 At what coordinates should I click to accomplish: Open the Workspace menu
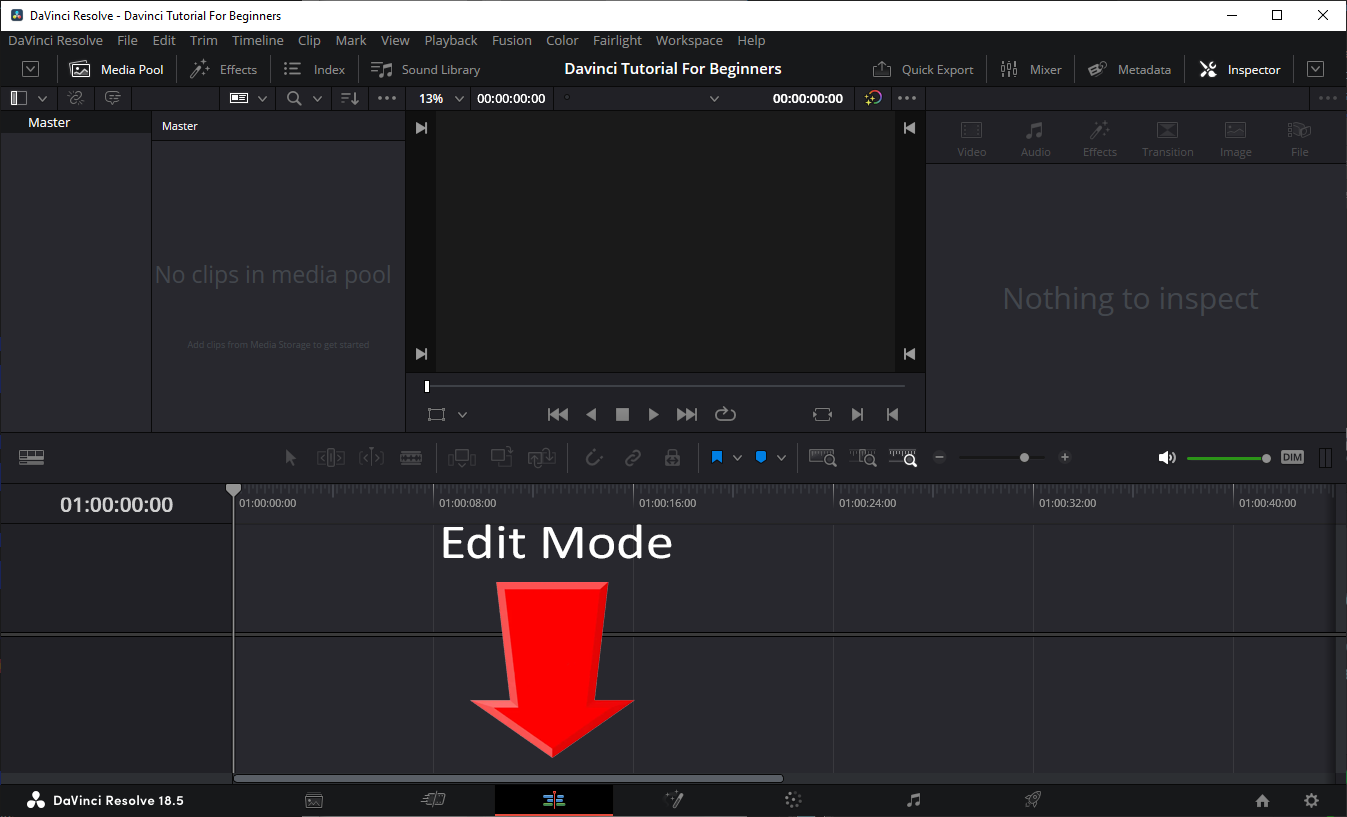coord(689,40)
